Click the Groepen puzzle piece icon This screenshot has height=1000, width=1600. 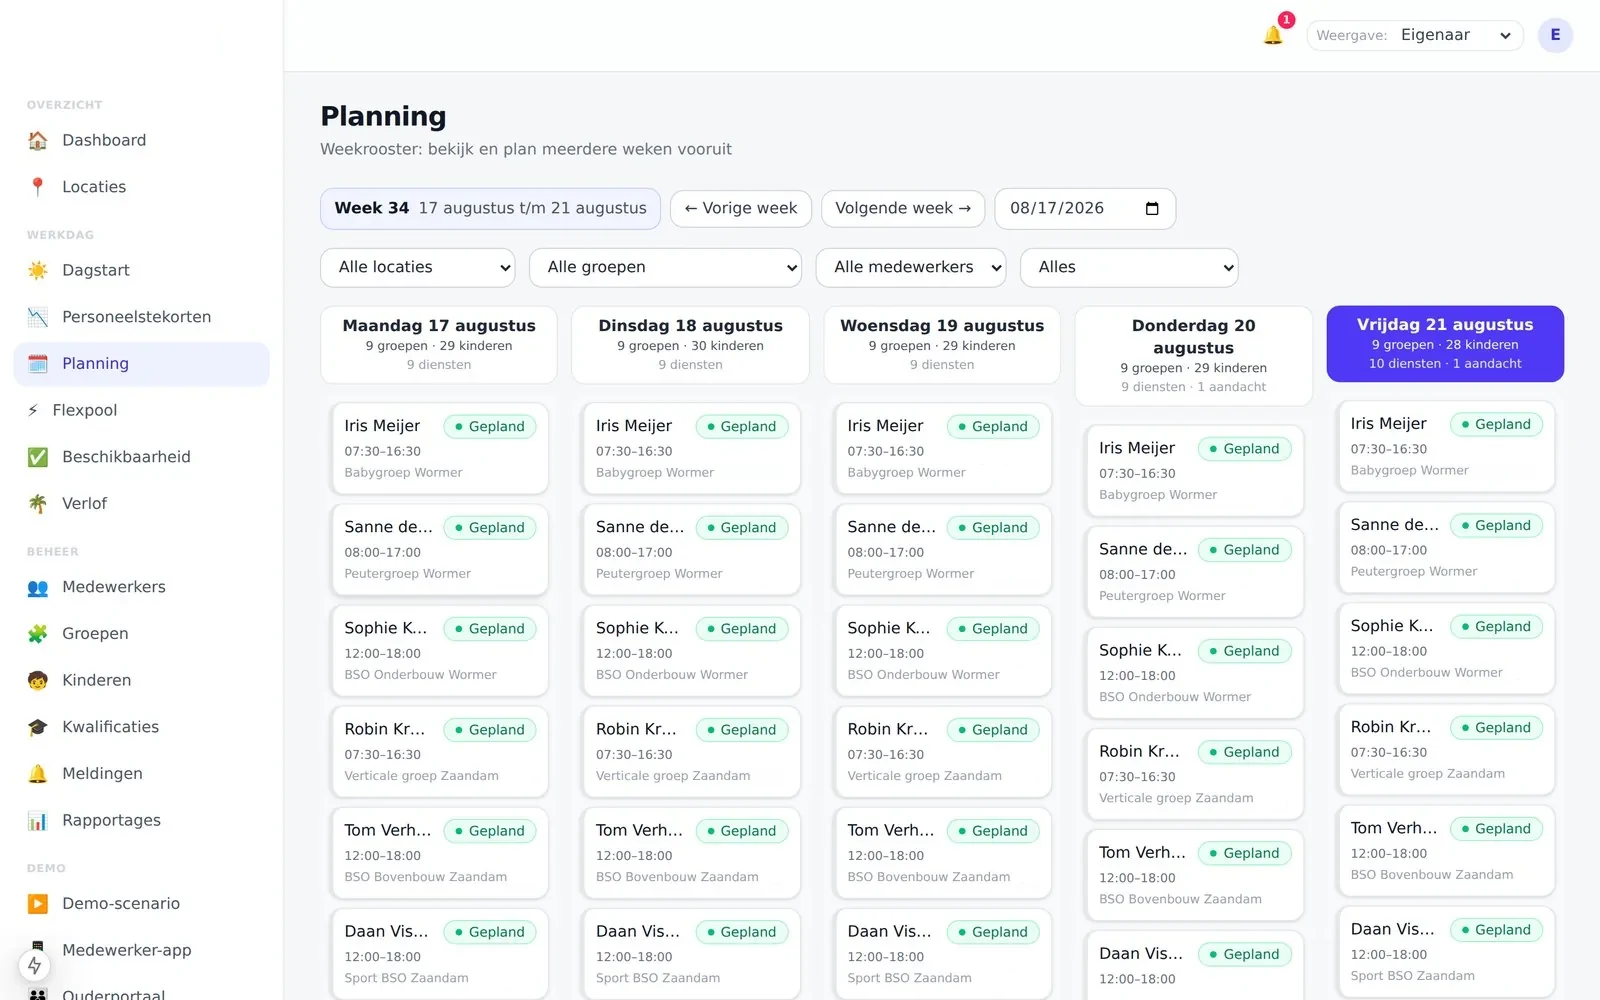tap(38, 634)
